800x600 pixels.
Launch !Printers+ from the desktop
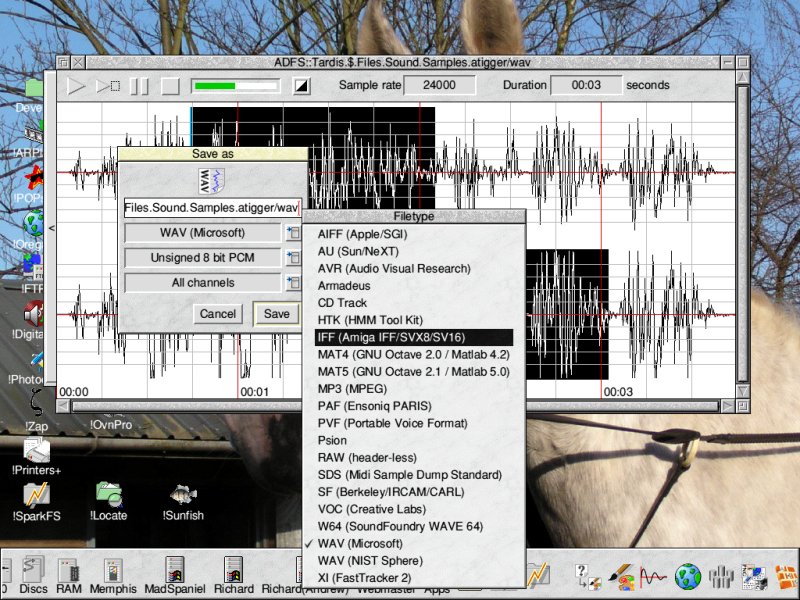coord(36,457)
